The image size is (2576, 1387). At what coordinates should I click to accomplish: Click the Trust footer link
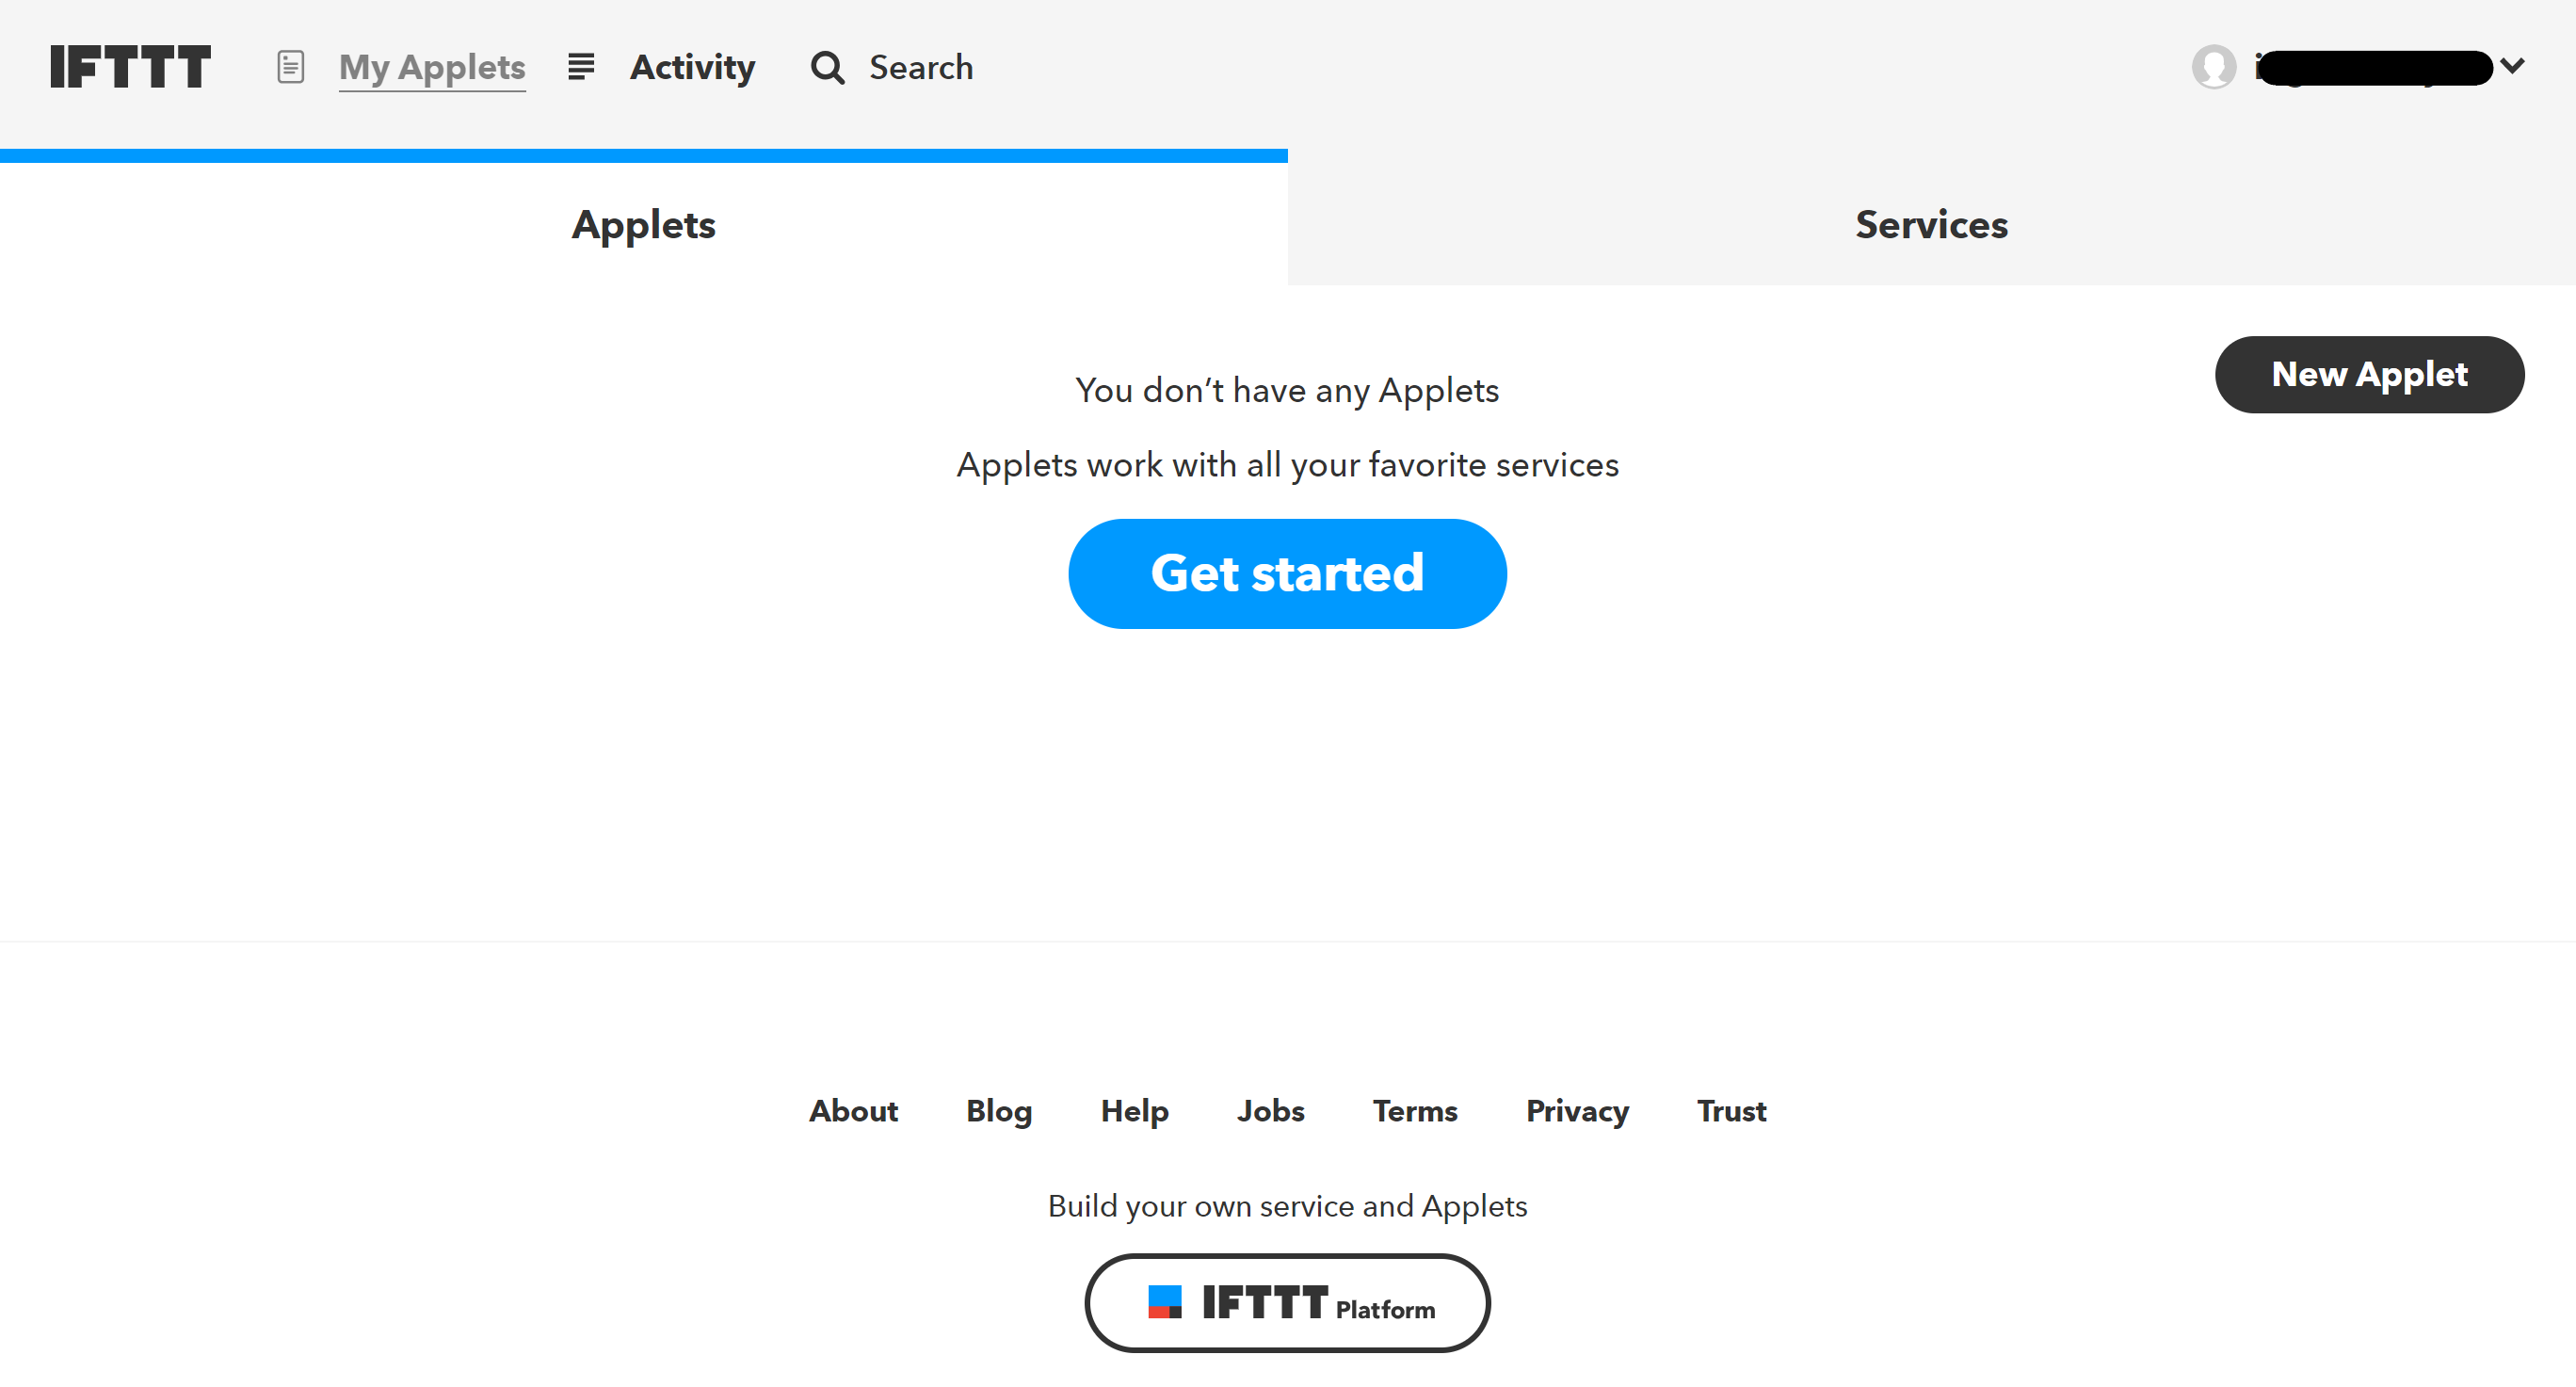(1730, 1108)
